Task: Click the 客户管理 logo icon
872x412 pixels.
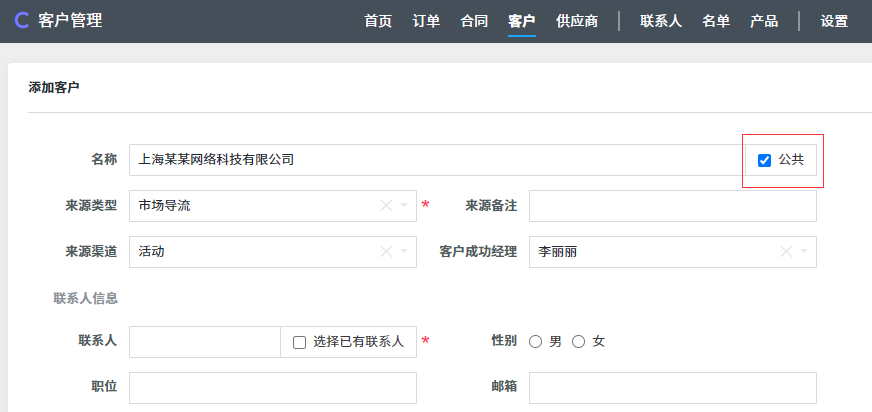Action: click(x=22, y=20)
